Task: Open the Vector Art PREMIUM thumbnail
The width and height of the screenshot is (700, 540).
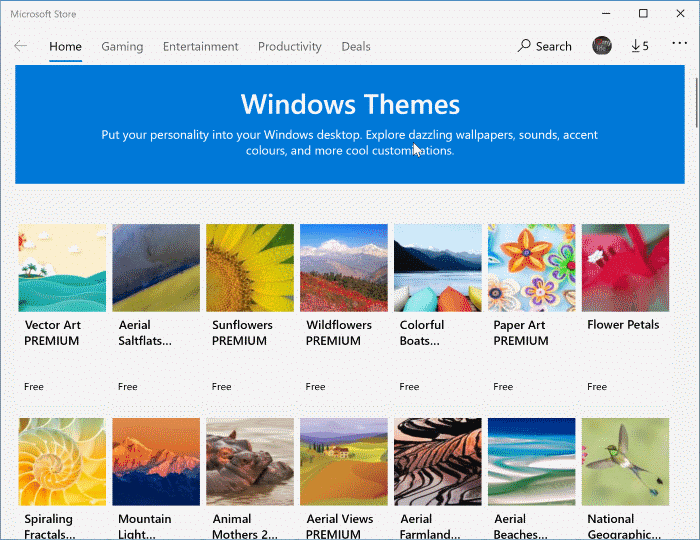Action: coord(62,268)
